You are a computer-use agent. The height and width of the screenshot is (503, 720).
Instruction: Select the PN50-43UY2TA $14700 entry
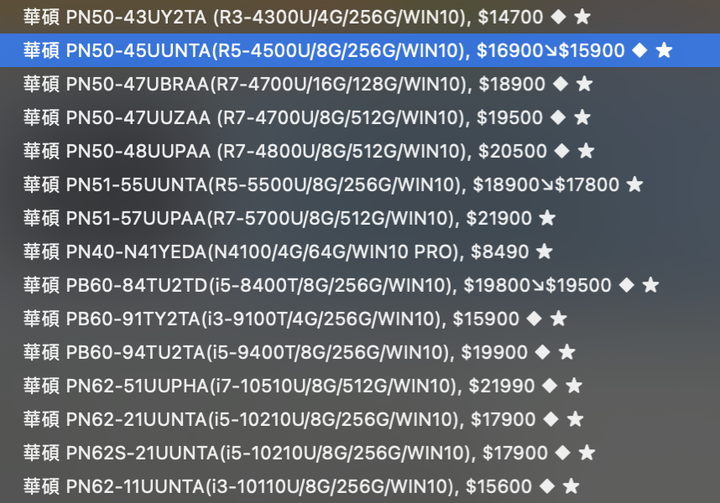360,17
